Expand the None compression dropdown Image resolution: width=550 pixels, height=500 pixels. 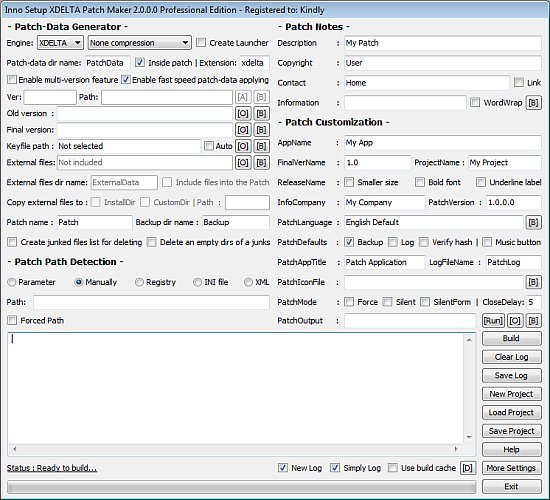[x=139, y=43]
